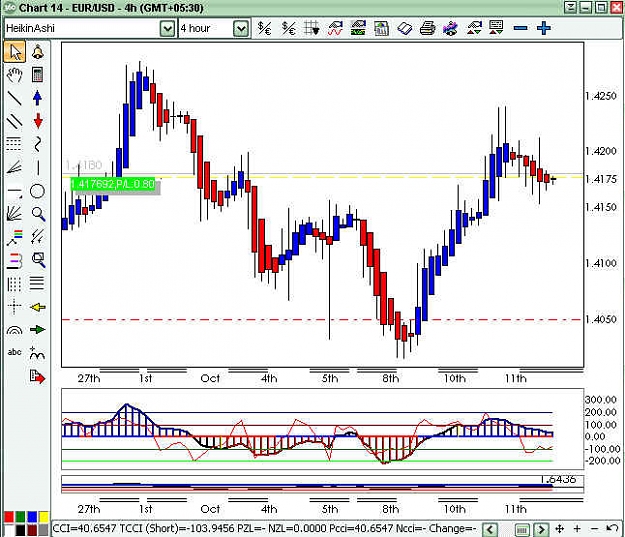The height and width of the screenshot is (537, 625).
Task: Click the CCI=40.6547 status bar readout
Action: 85,529
